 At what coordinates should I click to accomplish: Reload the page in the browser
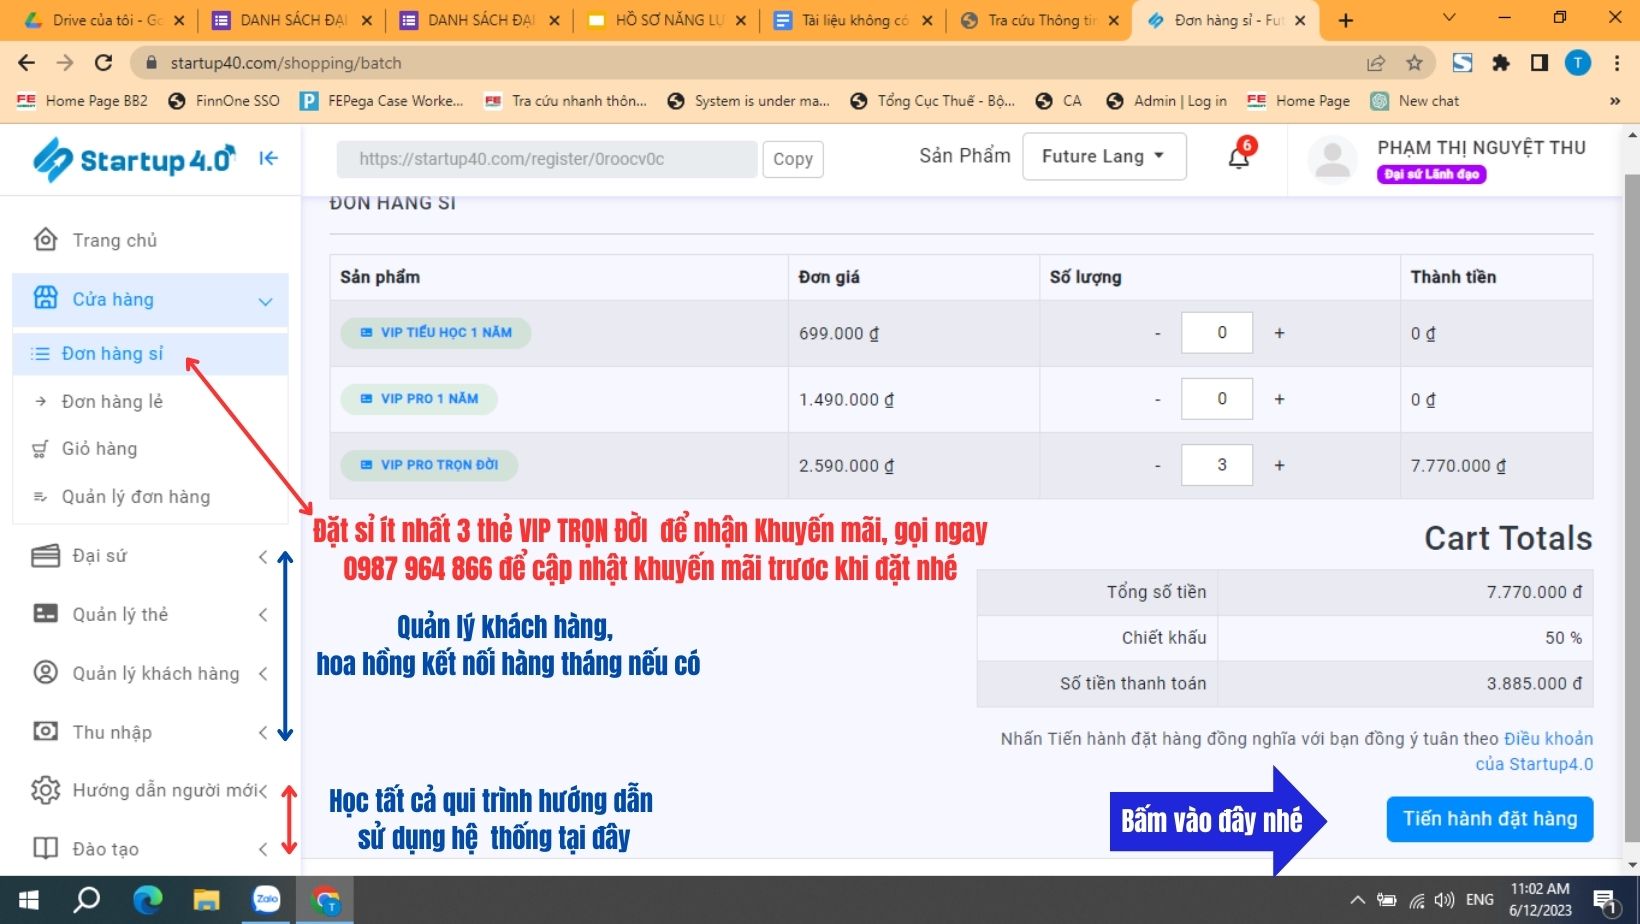(103, 63)
